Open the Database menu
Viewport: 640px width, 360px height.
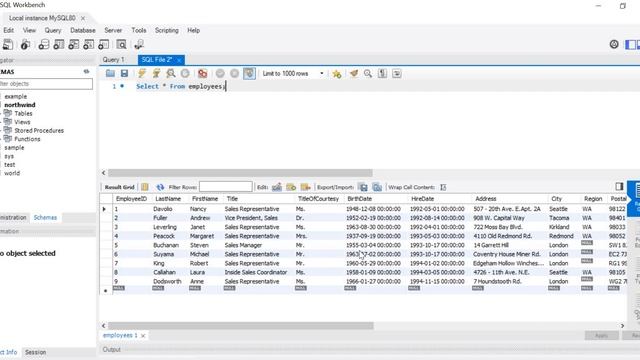pos(83,30)
